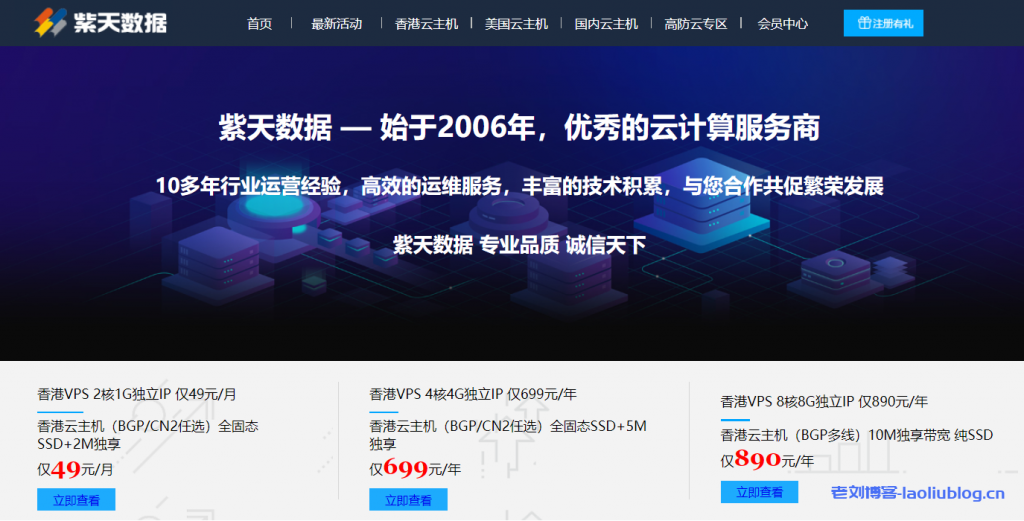
Task: Open 美国云主机 menu
Action: [517, 24]
